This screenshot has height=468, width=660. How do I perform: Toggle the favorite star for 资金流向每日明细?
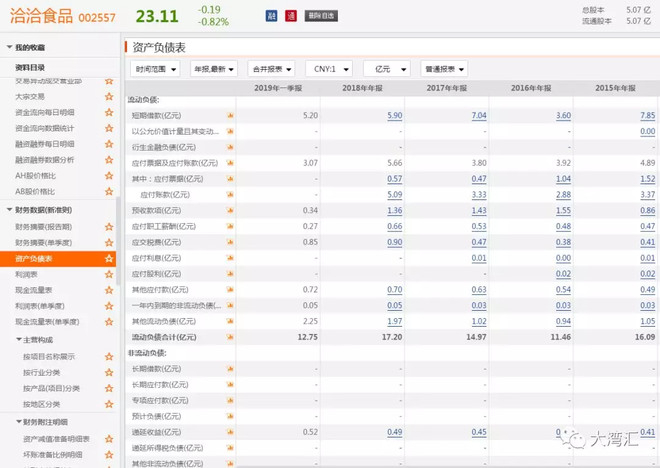point(109,112)
